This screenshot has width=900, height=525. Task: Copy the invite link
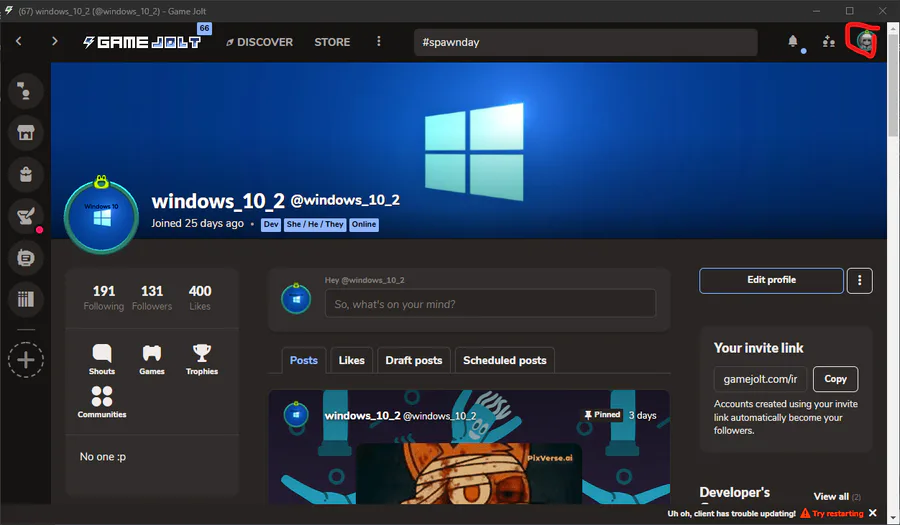click(835, 379)
